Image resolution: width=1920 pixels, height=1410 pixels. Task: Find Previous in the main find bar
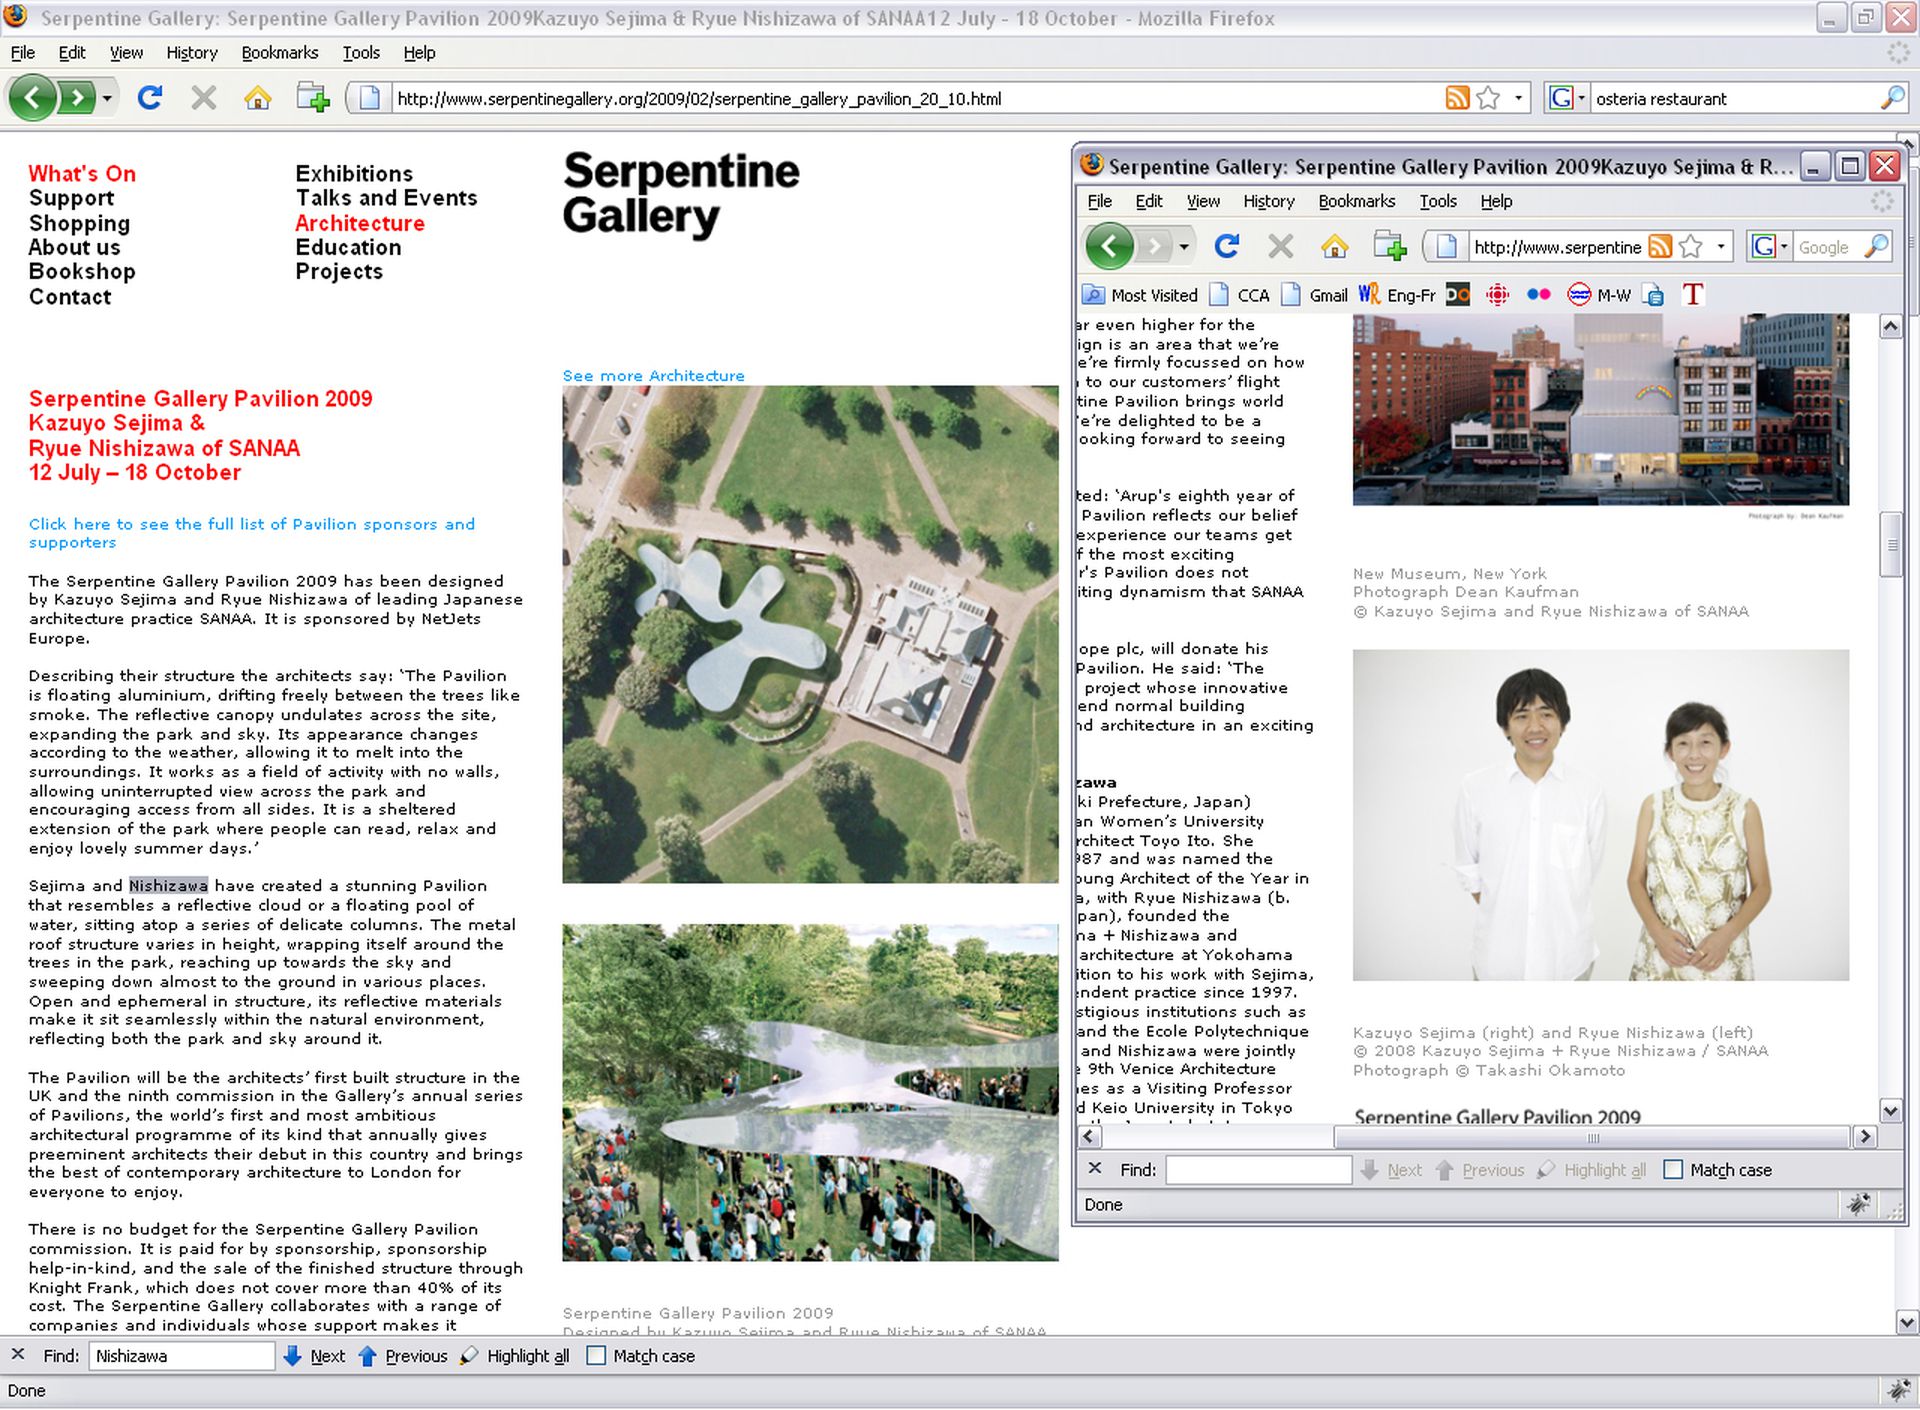pos(403,1356)
